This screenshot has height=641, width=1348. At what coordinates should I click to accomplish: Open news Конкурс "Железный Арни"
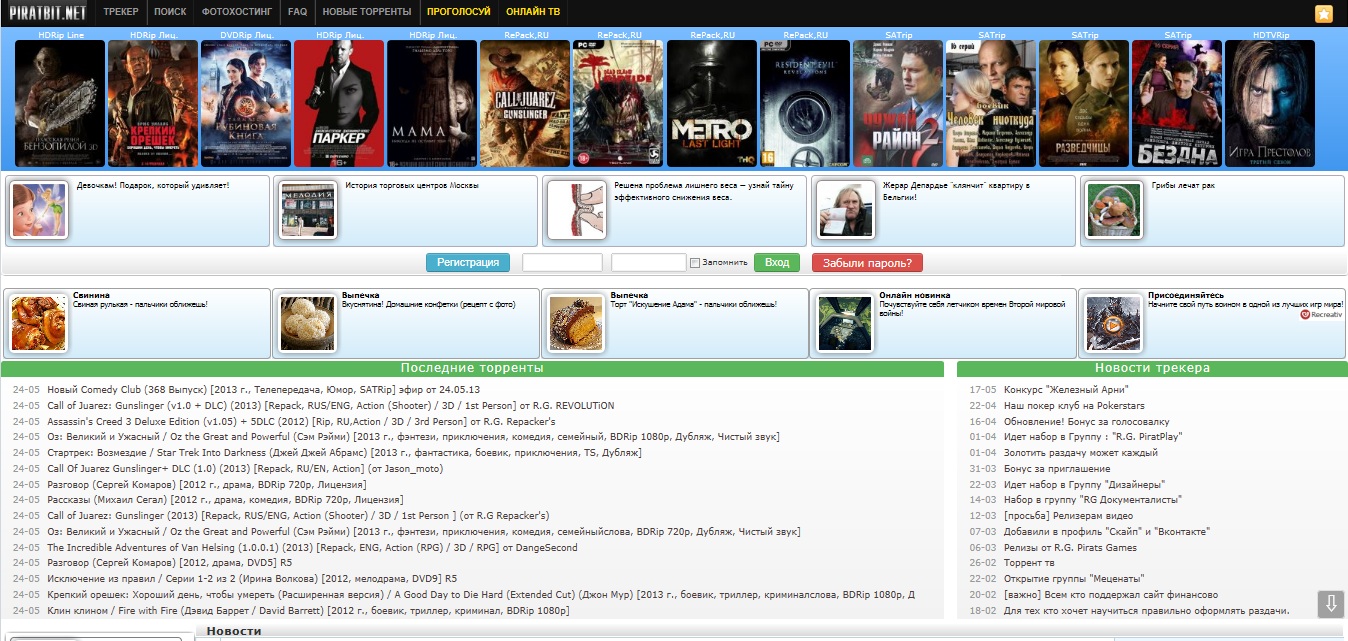coord(1066,390)
